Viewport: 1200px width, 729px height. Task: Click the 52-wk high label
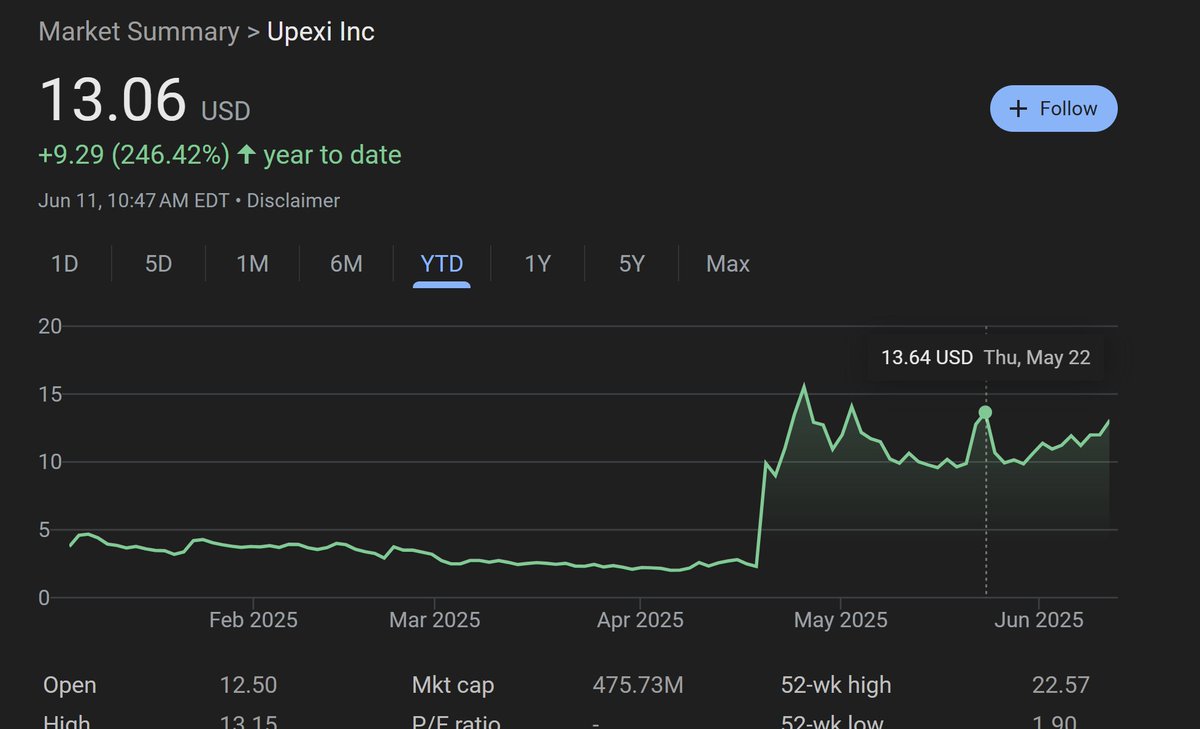click(836, 685)
